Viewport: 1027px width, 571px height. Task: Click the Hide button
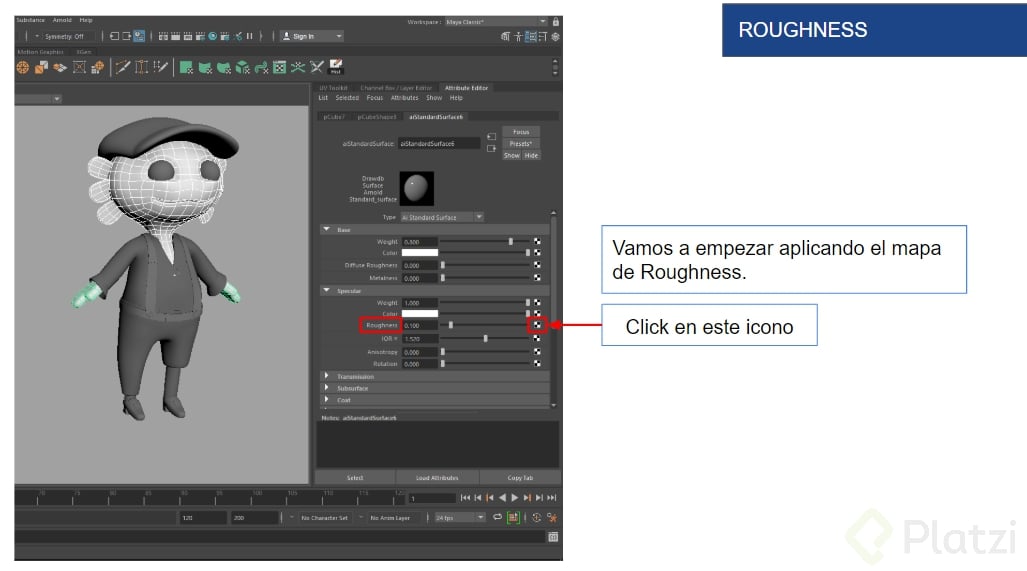coord(531,156)
